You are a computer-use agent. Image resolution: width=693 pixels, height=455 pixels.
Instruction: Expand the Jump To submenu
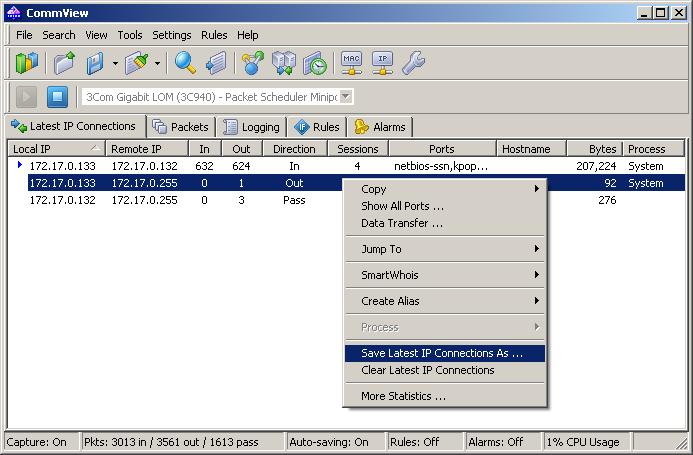coord(445,249)
